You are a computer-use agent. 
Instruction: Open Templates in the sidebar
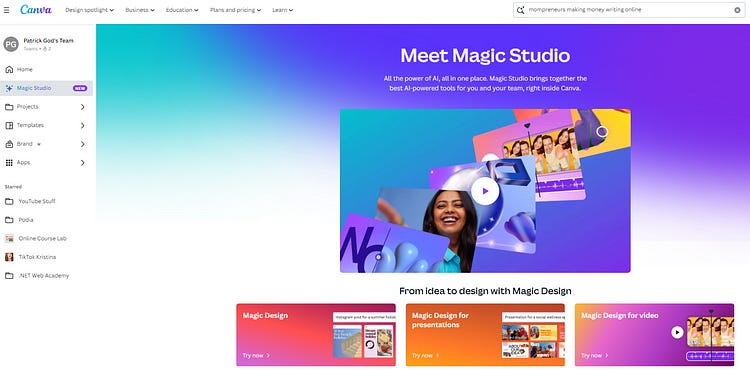[x=47, y=126]
